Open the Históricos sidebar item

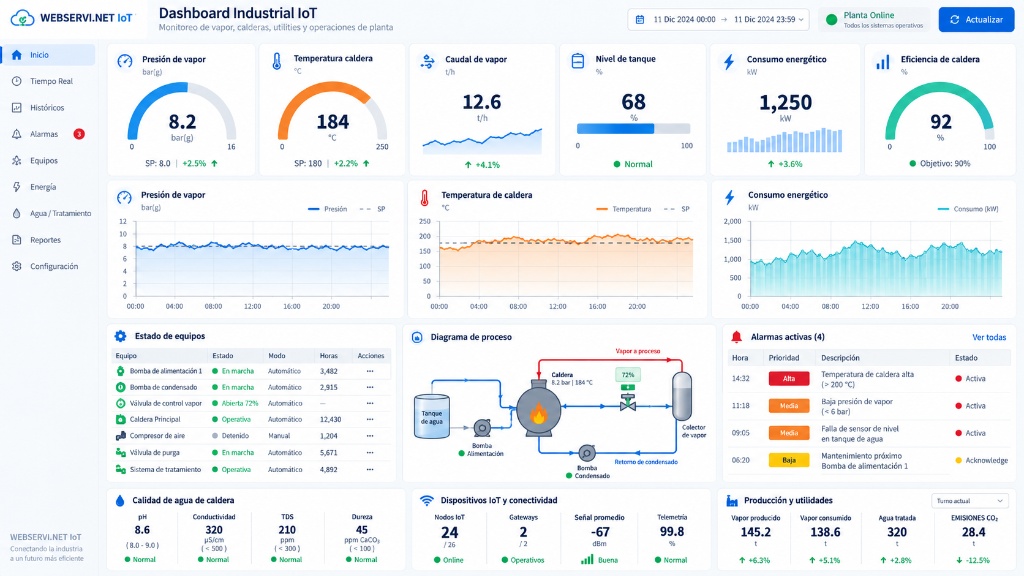[48, 108]
